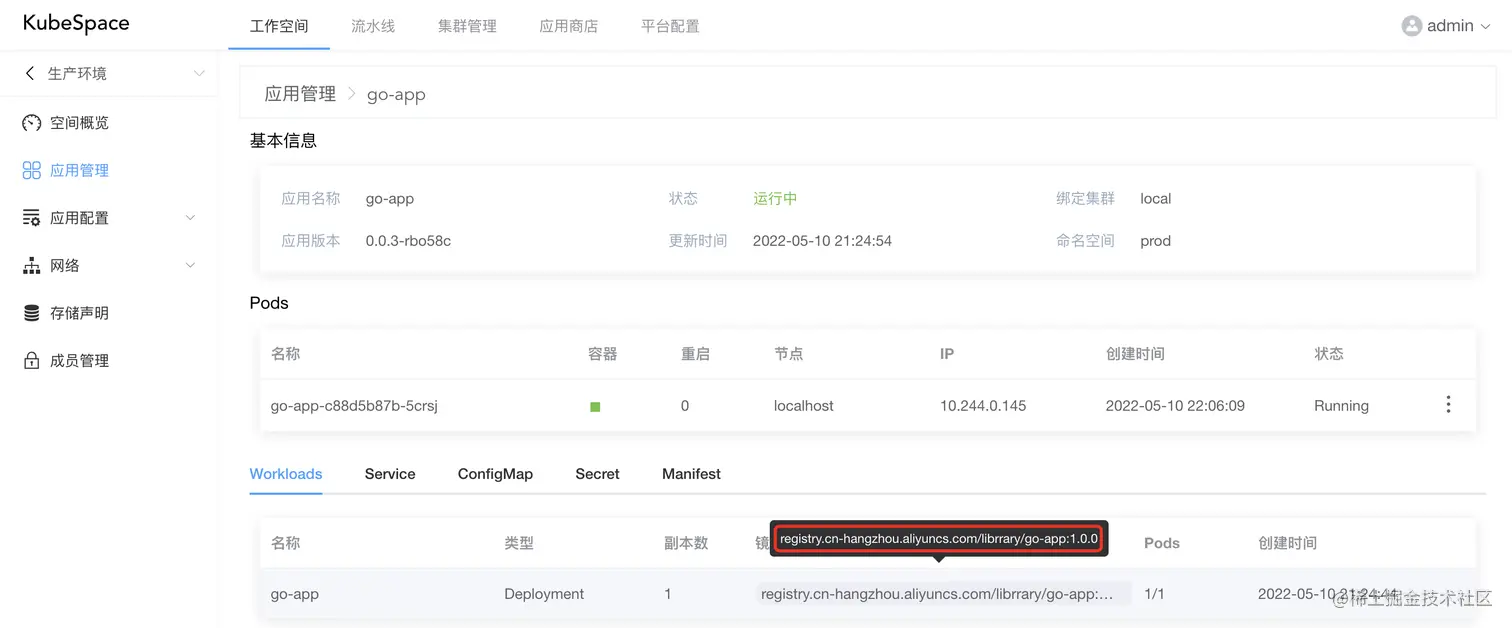Open the 集群管理 menu item
This screenshot has width=1512, height=628.
(x=466, y=25)
